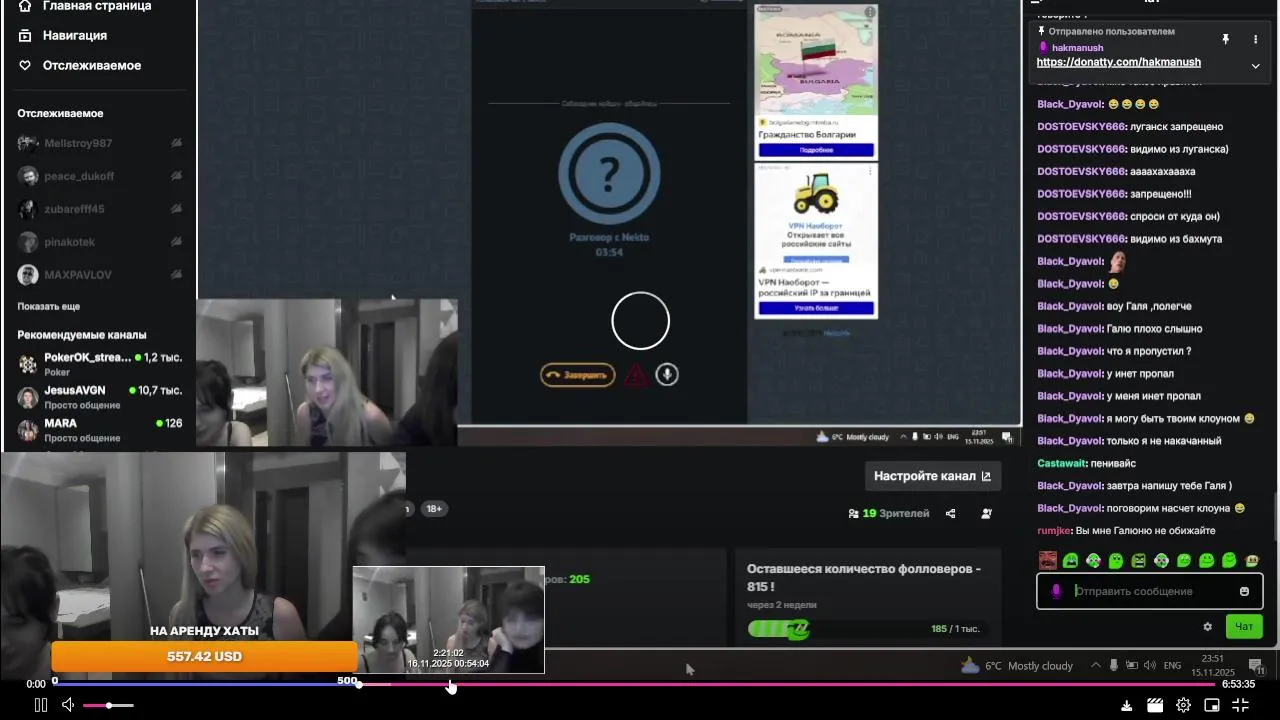Open recommended channel MARA
Screen dimensions: 1280x720
[x=98, y=430]
